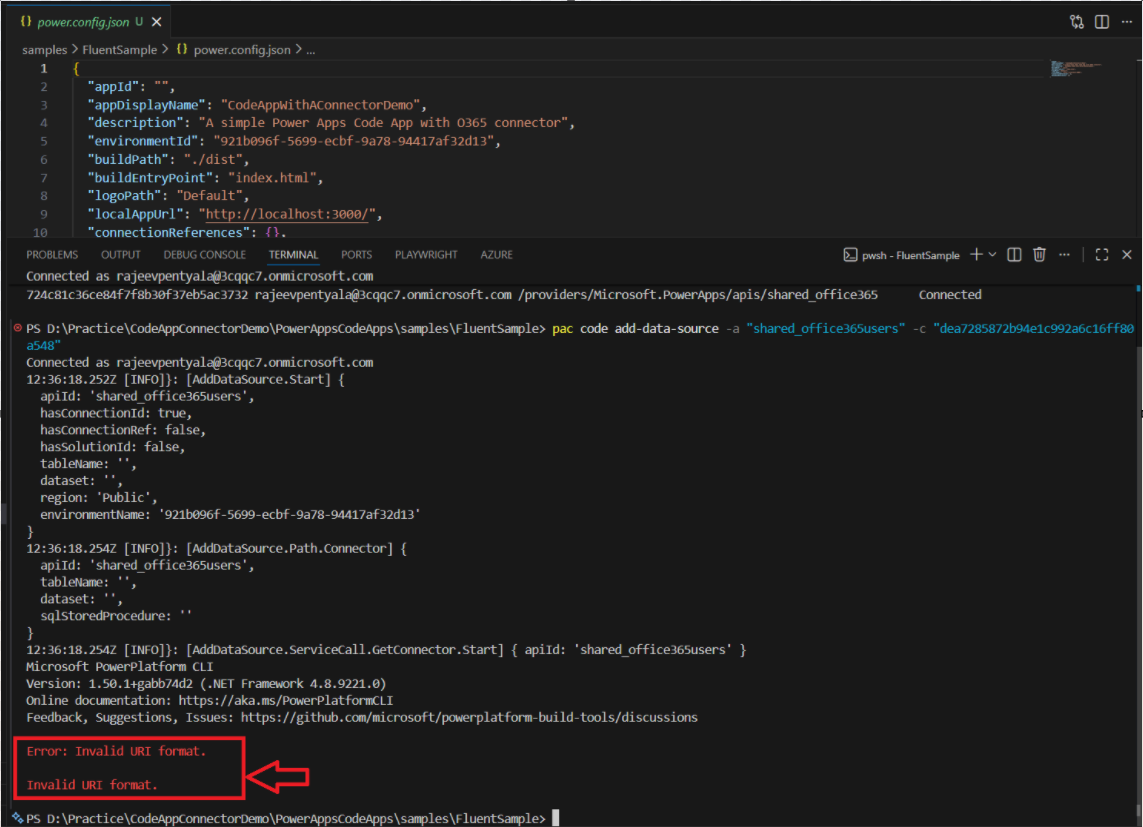1143x827 pixels.
Task: Split the terminal pane
Action: (1014, 255)
